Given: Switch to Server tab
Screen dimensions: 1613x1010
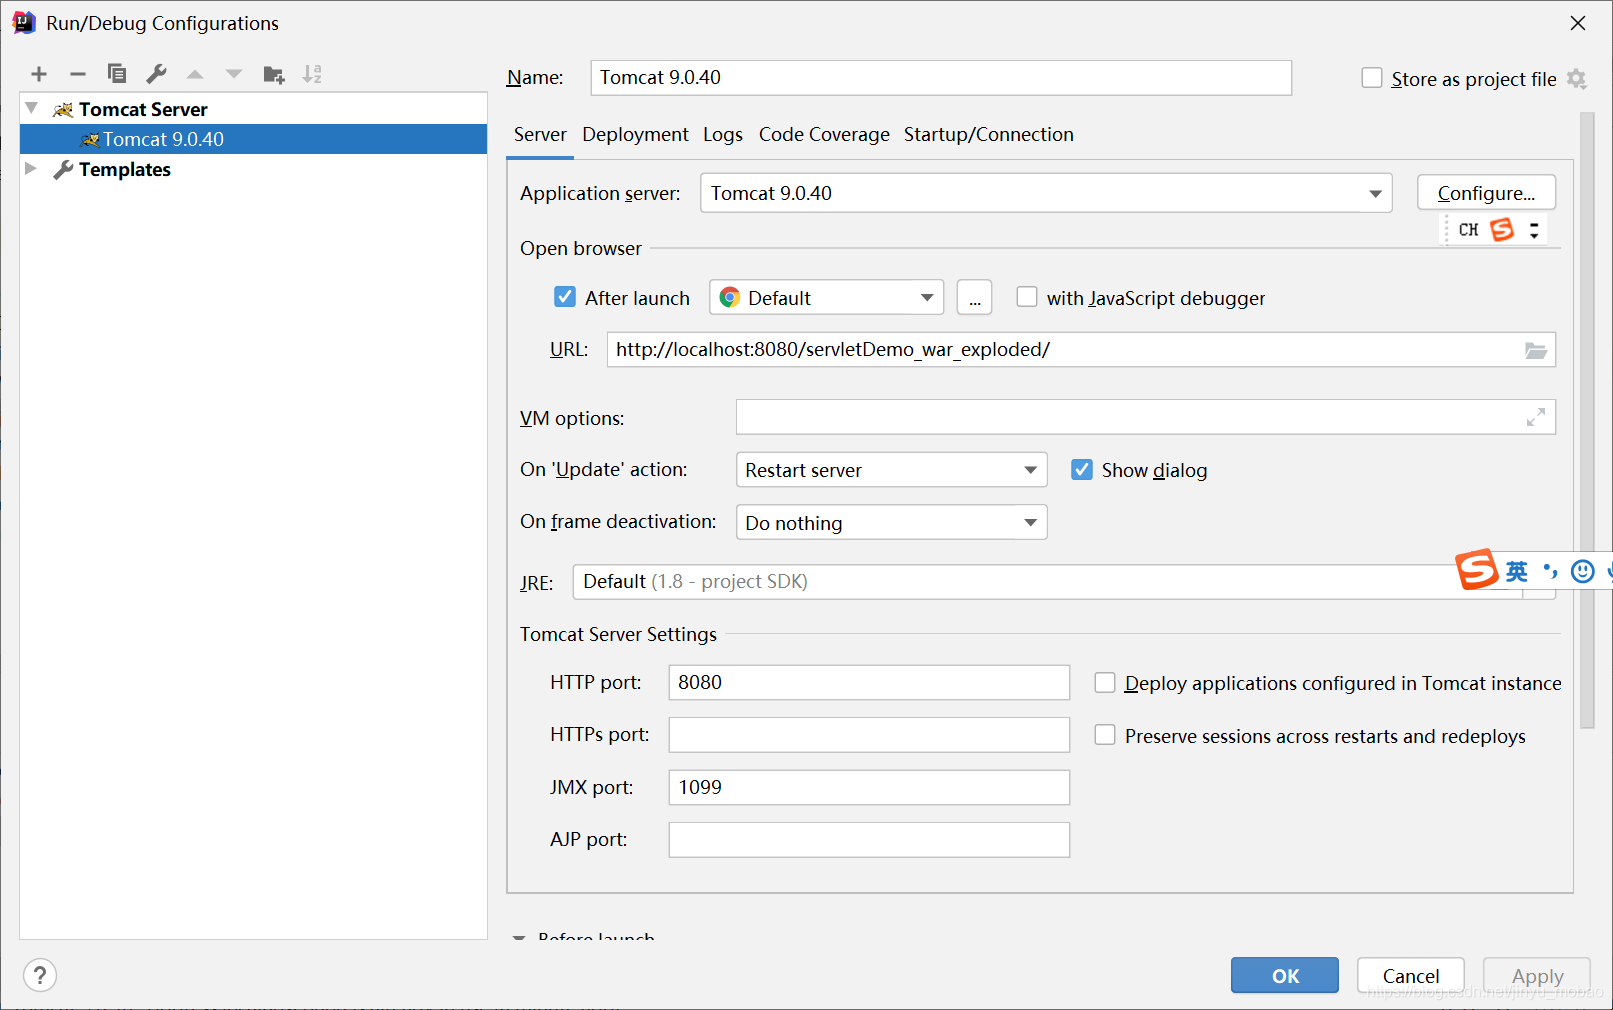Looking at the screenshot, I should (540, 135).
